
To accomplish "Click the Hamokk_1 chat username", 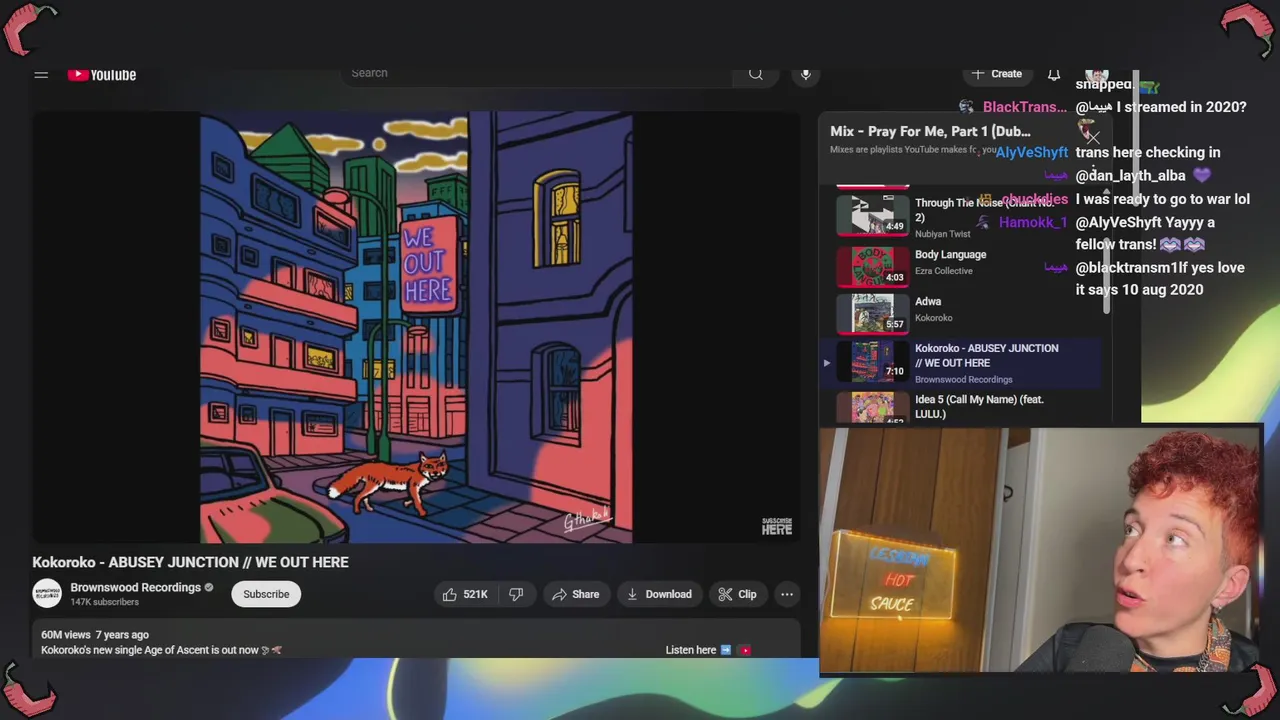I will tap(1033, 222).
